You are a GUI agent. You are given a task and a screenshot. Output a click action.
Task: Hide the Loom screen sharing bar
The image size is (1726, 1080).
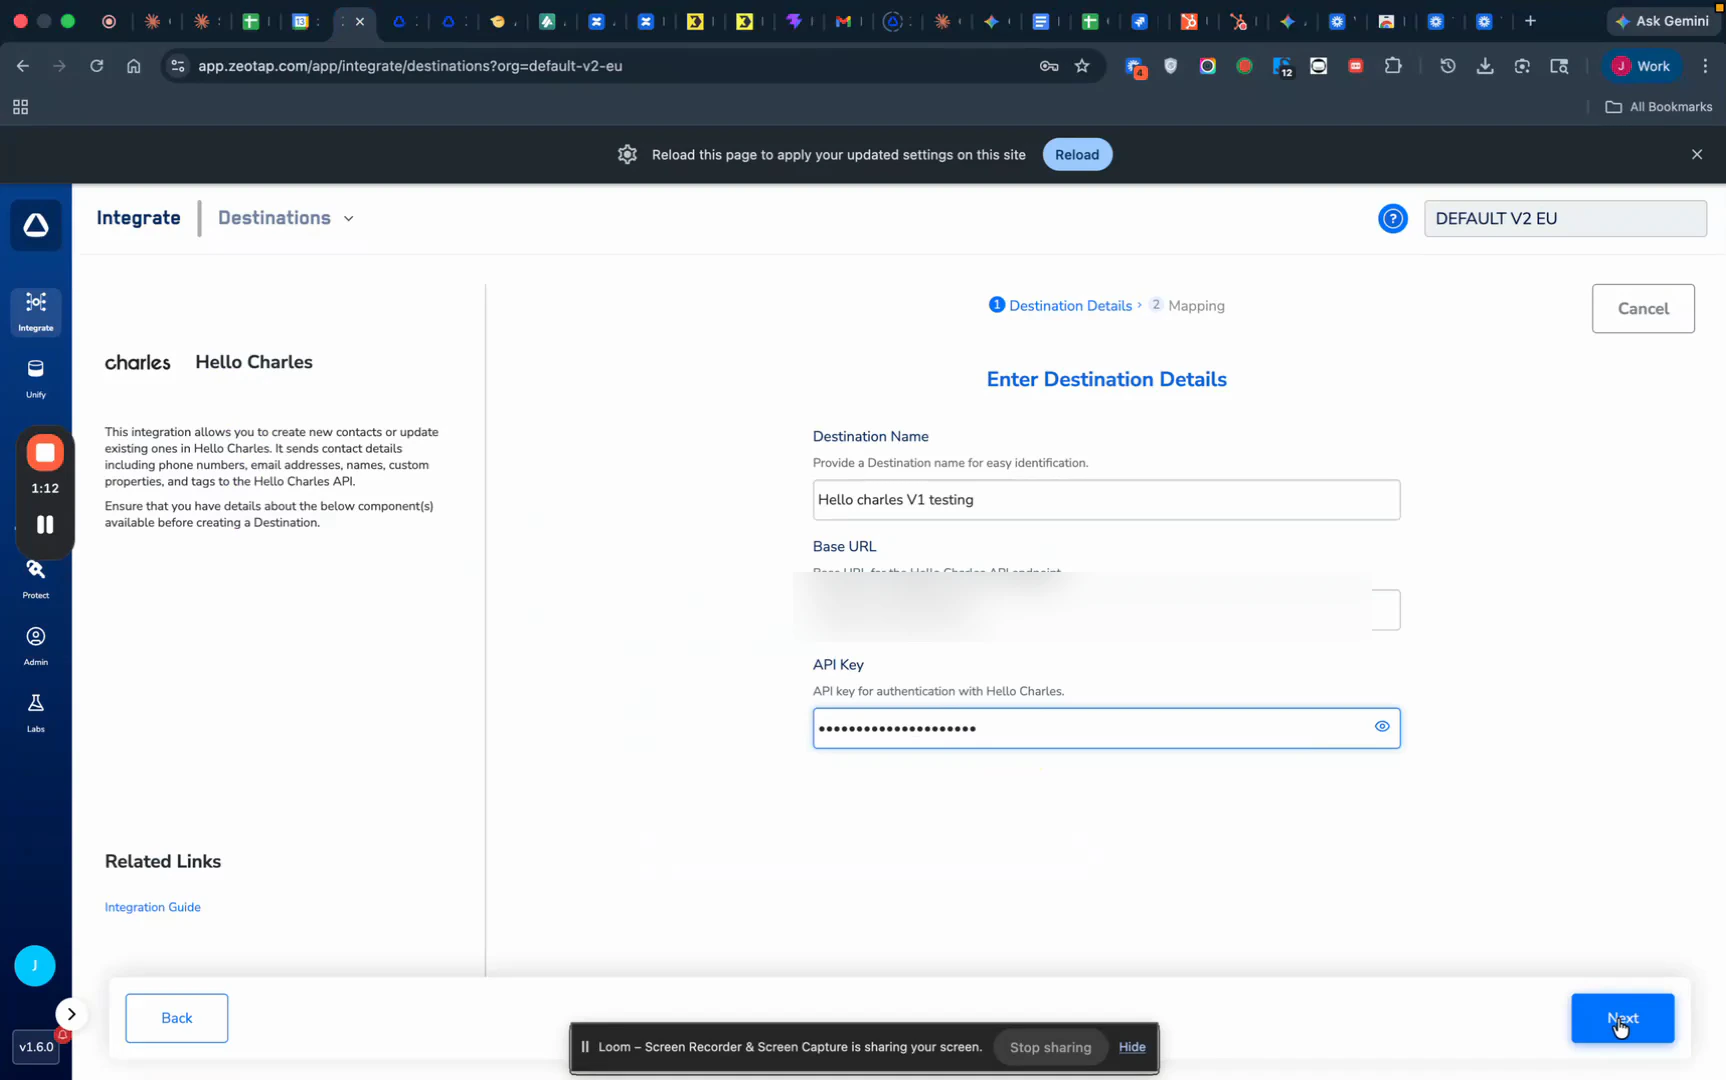[x=1132, y=1047]
